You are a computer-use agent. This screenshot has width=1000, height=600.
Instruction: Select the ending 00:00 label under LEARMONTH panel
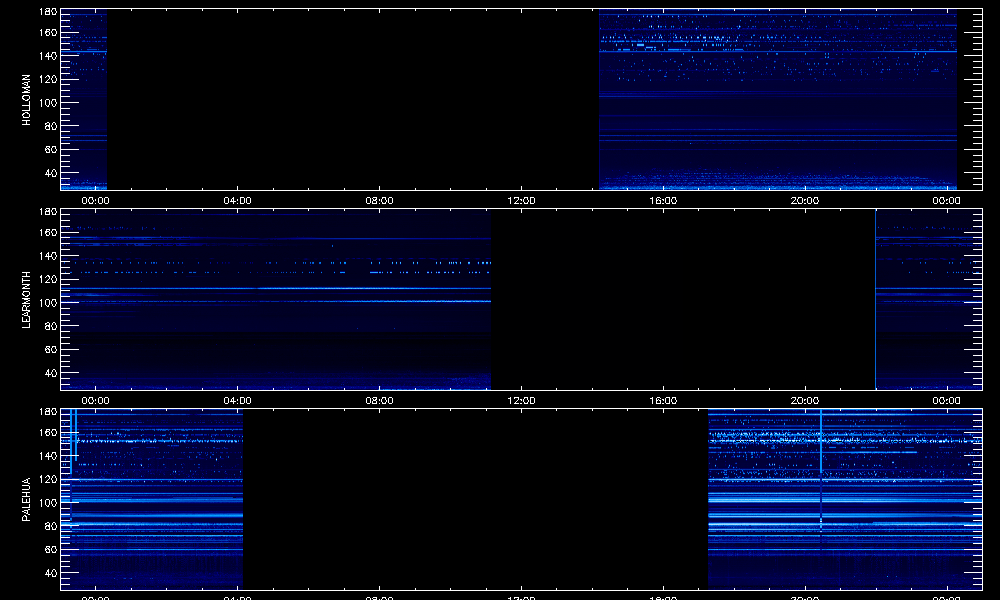coord(946,401)
